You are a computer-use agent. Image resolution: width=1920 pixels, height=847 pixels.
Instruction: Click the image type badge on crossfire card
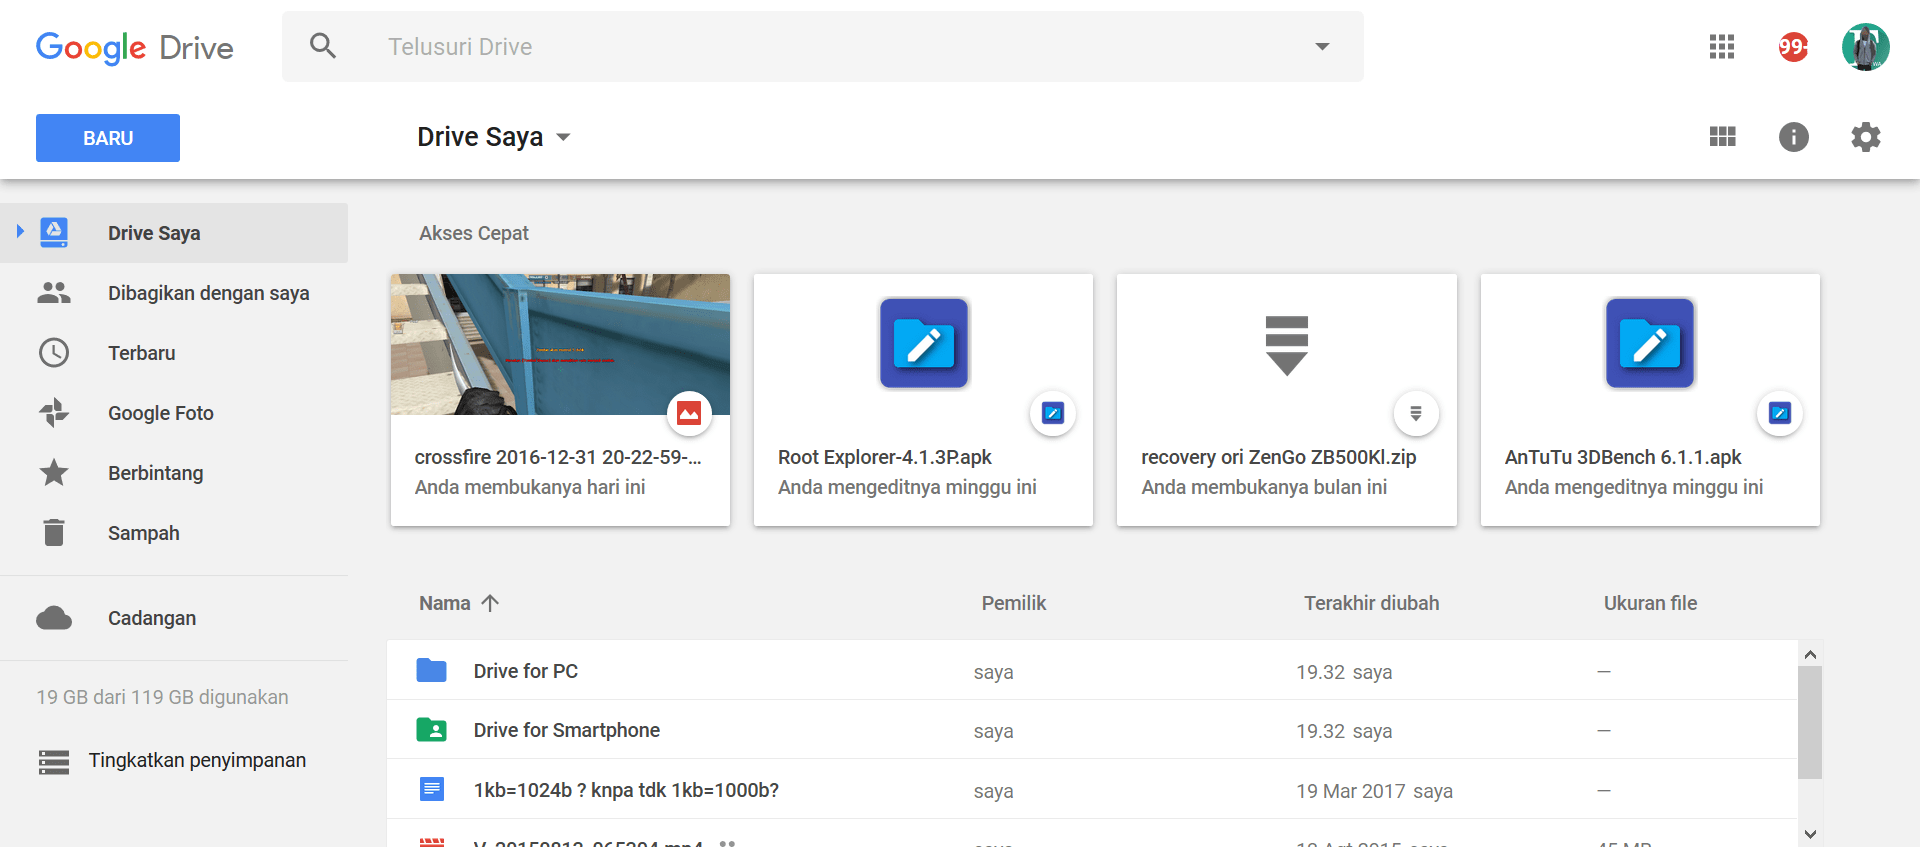click(689, 413)
